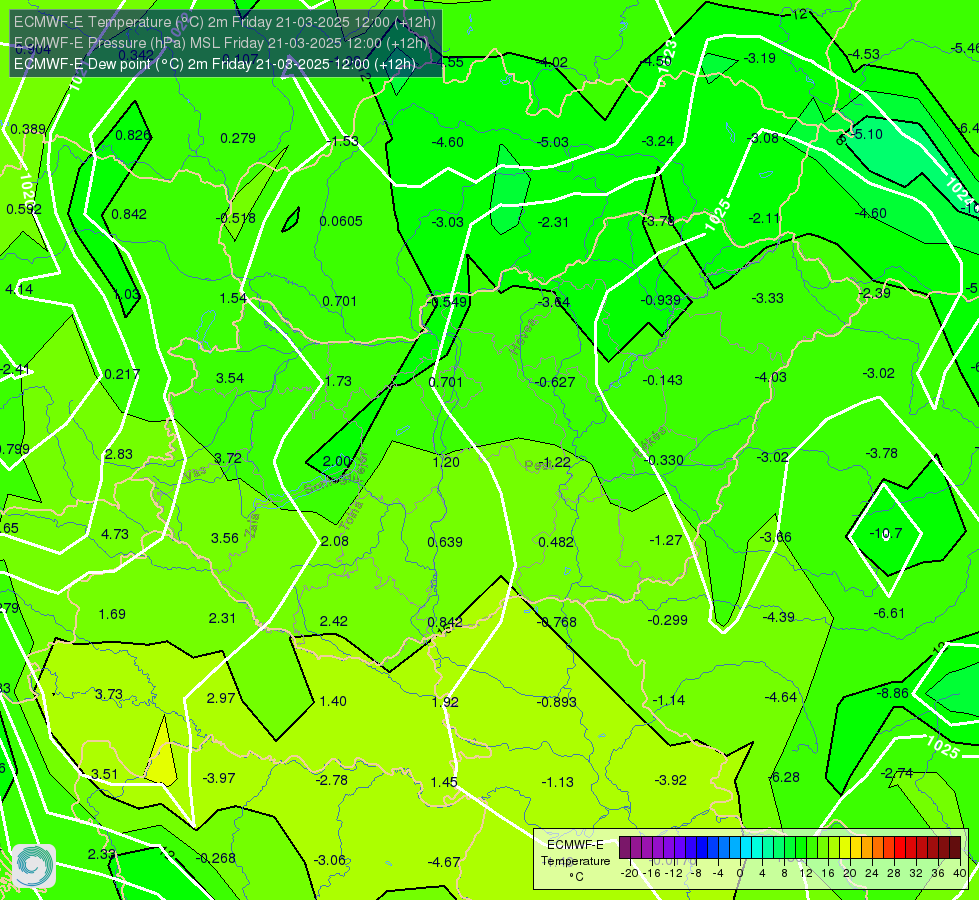Click the dew point value -3.33
The width and height of the screenshot is (979, 900).
(x=768, y=298)
